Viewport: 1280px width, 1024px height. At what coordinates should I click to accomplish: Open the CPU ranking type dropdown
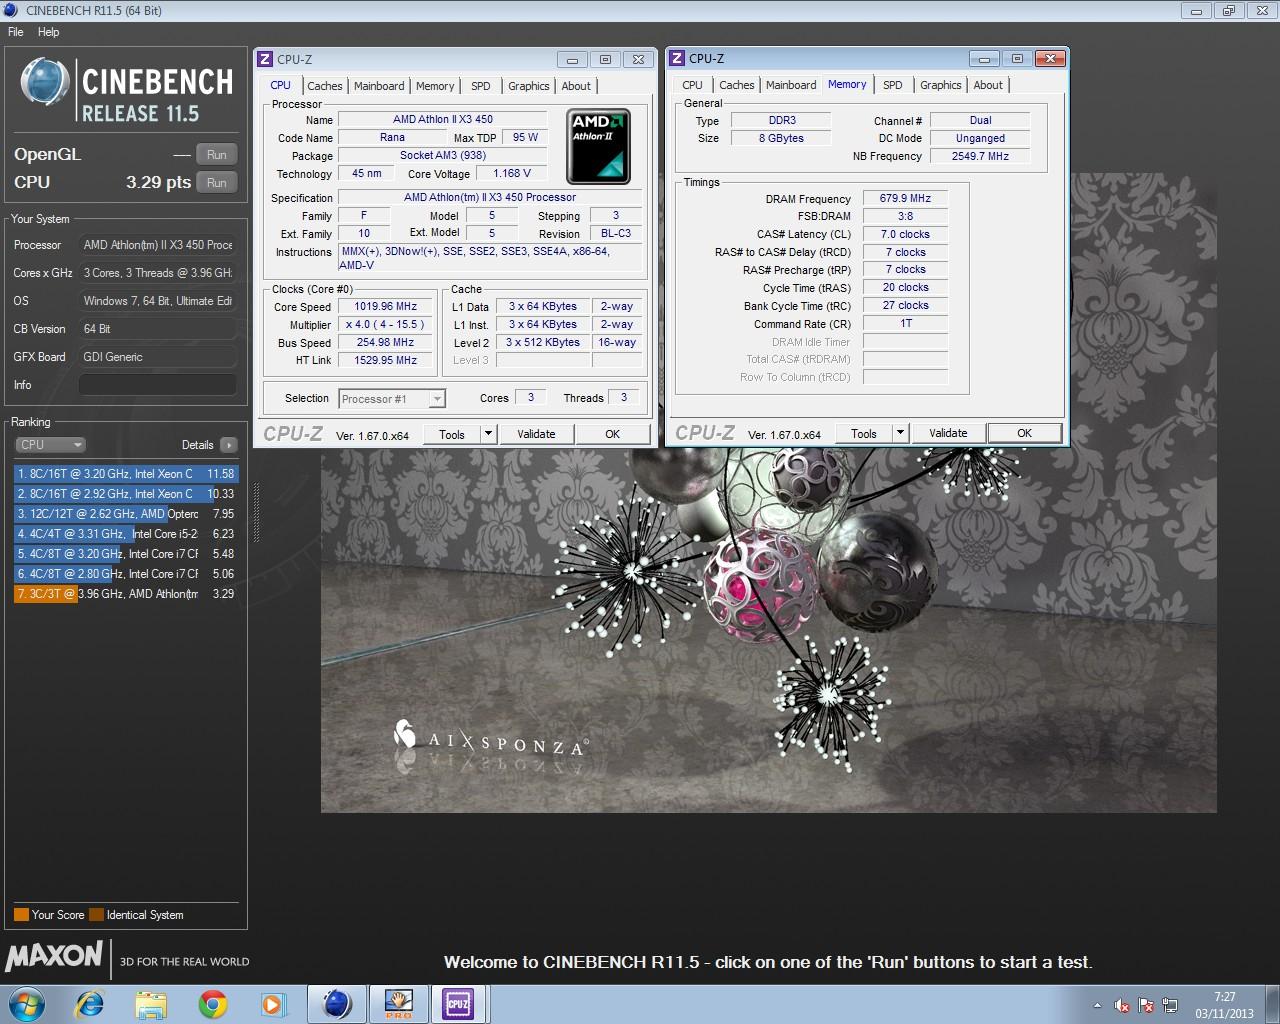50,445
